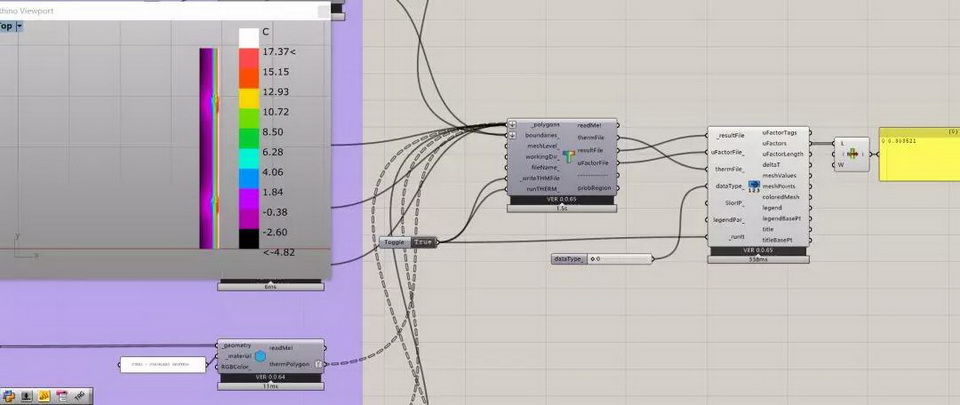This screenshot has width=960, height=405.
Task: Click the download arrow icon in bottom toolbar
Action: pyautogui.click(x=25, y=397)
